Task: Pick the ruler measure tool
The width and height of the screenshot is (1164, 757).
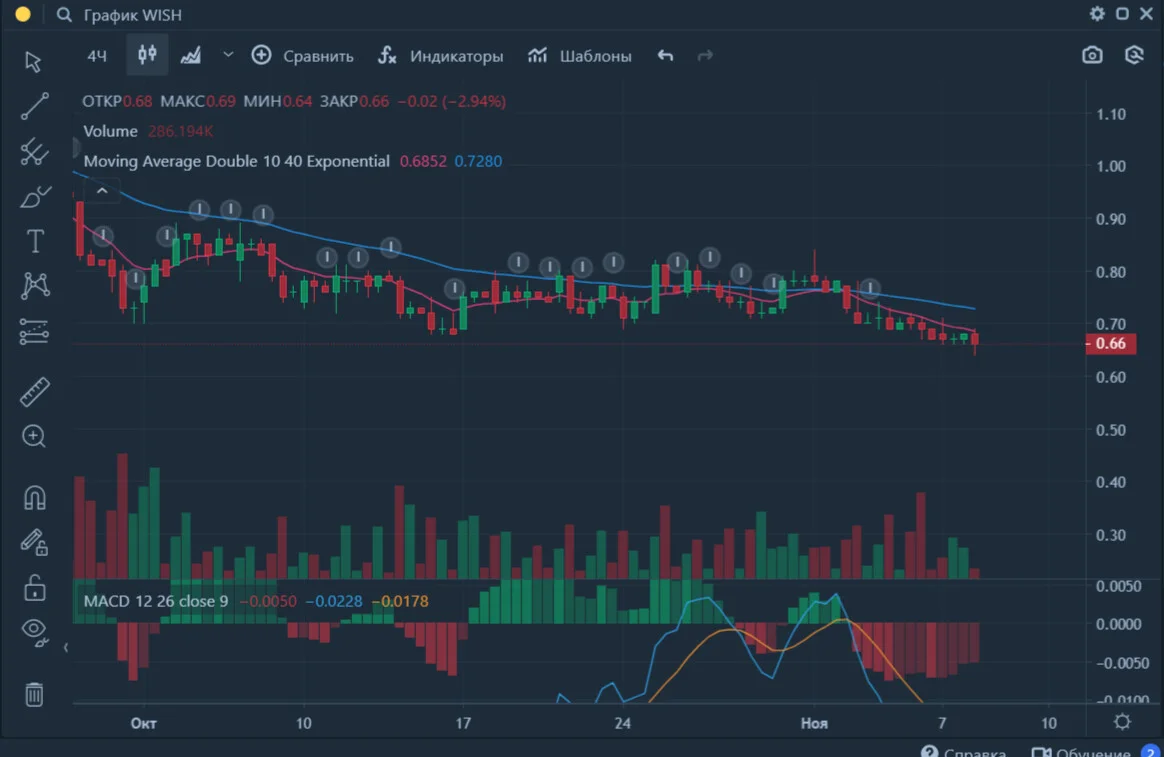Action: pos(34,391)
